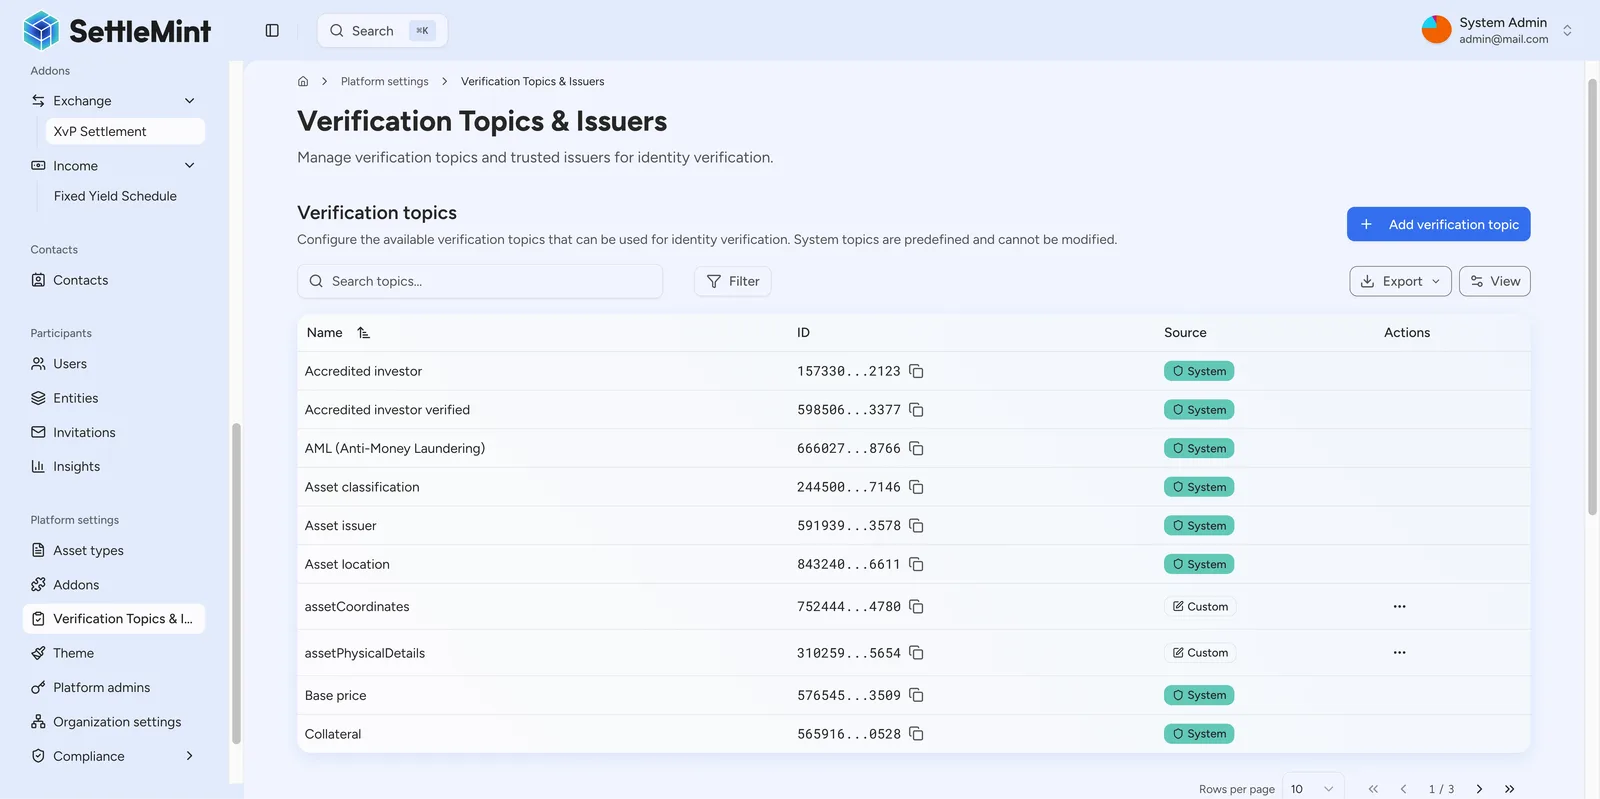The height and width of the screenshot is (799, 1600).
Task: Open XvP Settlement item
Action: click(125, 131)
